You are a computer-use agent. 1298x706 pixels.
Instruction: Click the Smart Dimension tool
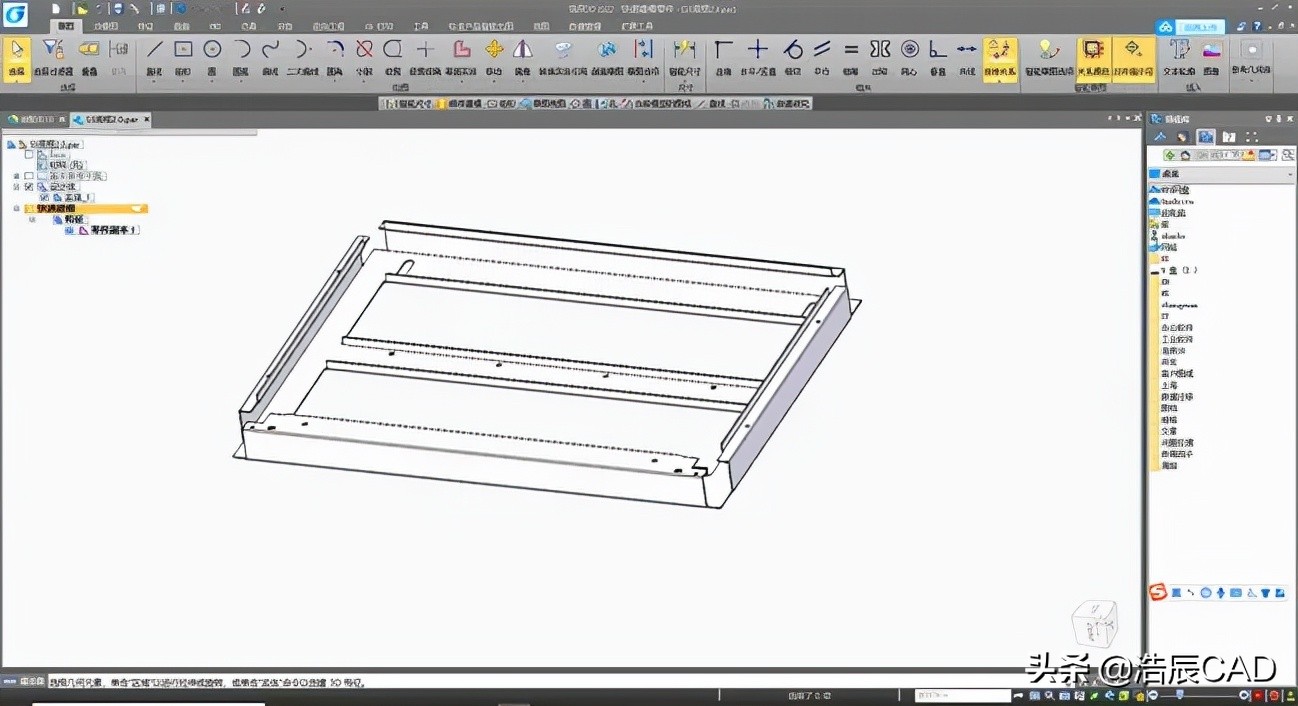(x=684, y=51)
